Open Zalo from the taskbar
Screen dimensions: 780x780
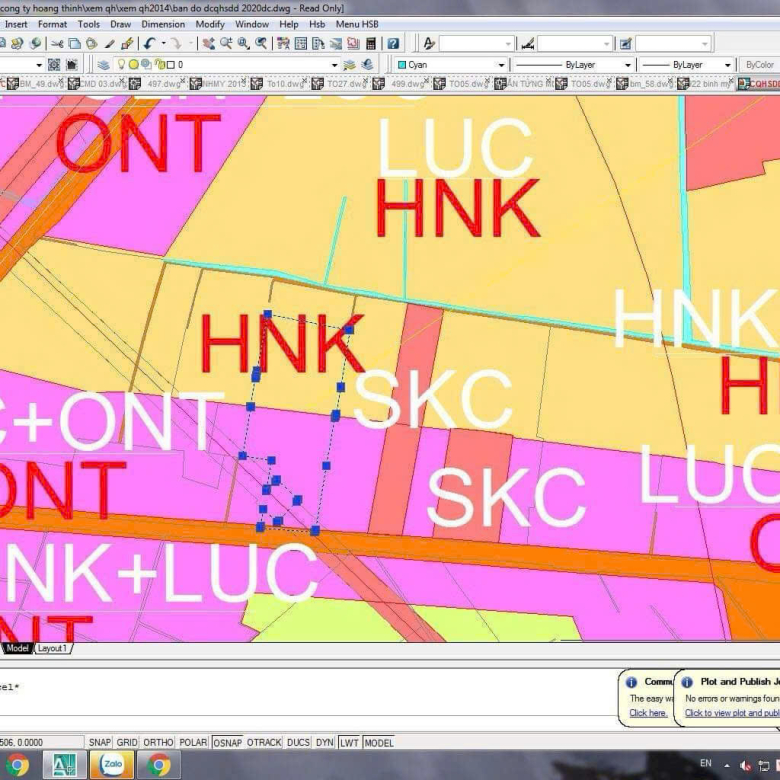tap(110, 766)
